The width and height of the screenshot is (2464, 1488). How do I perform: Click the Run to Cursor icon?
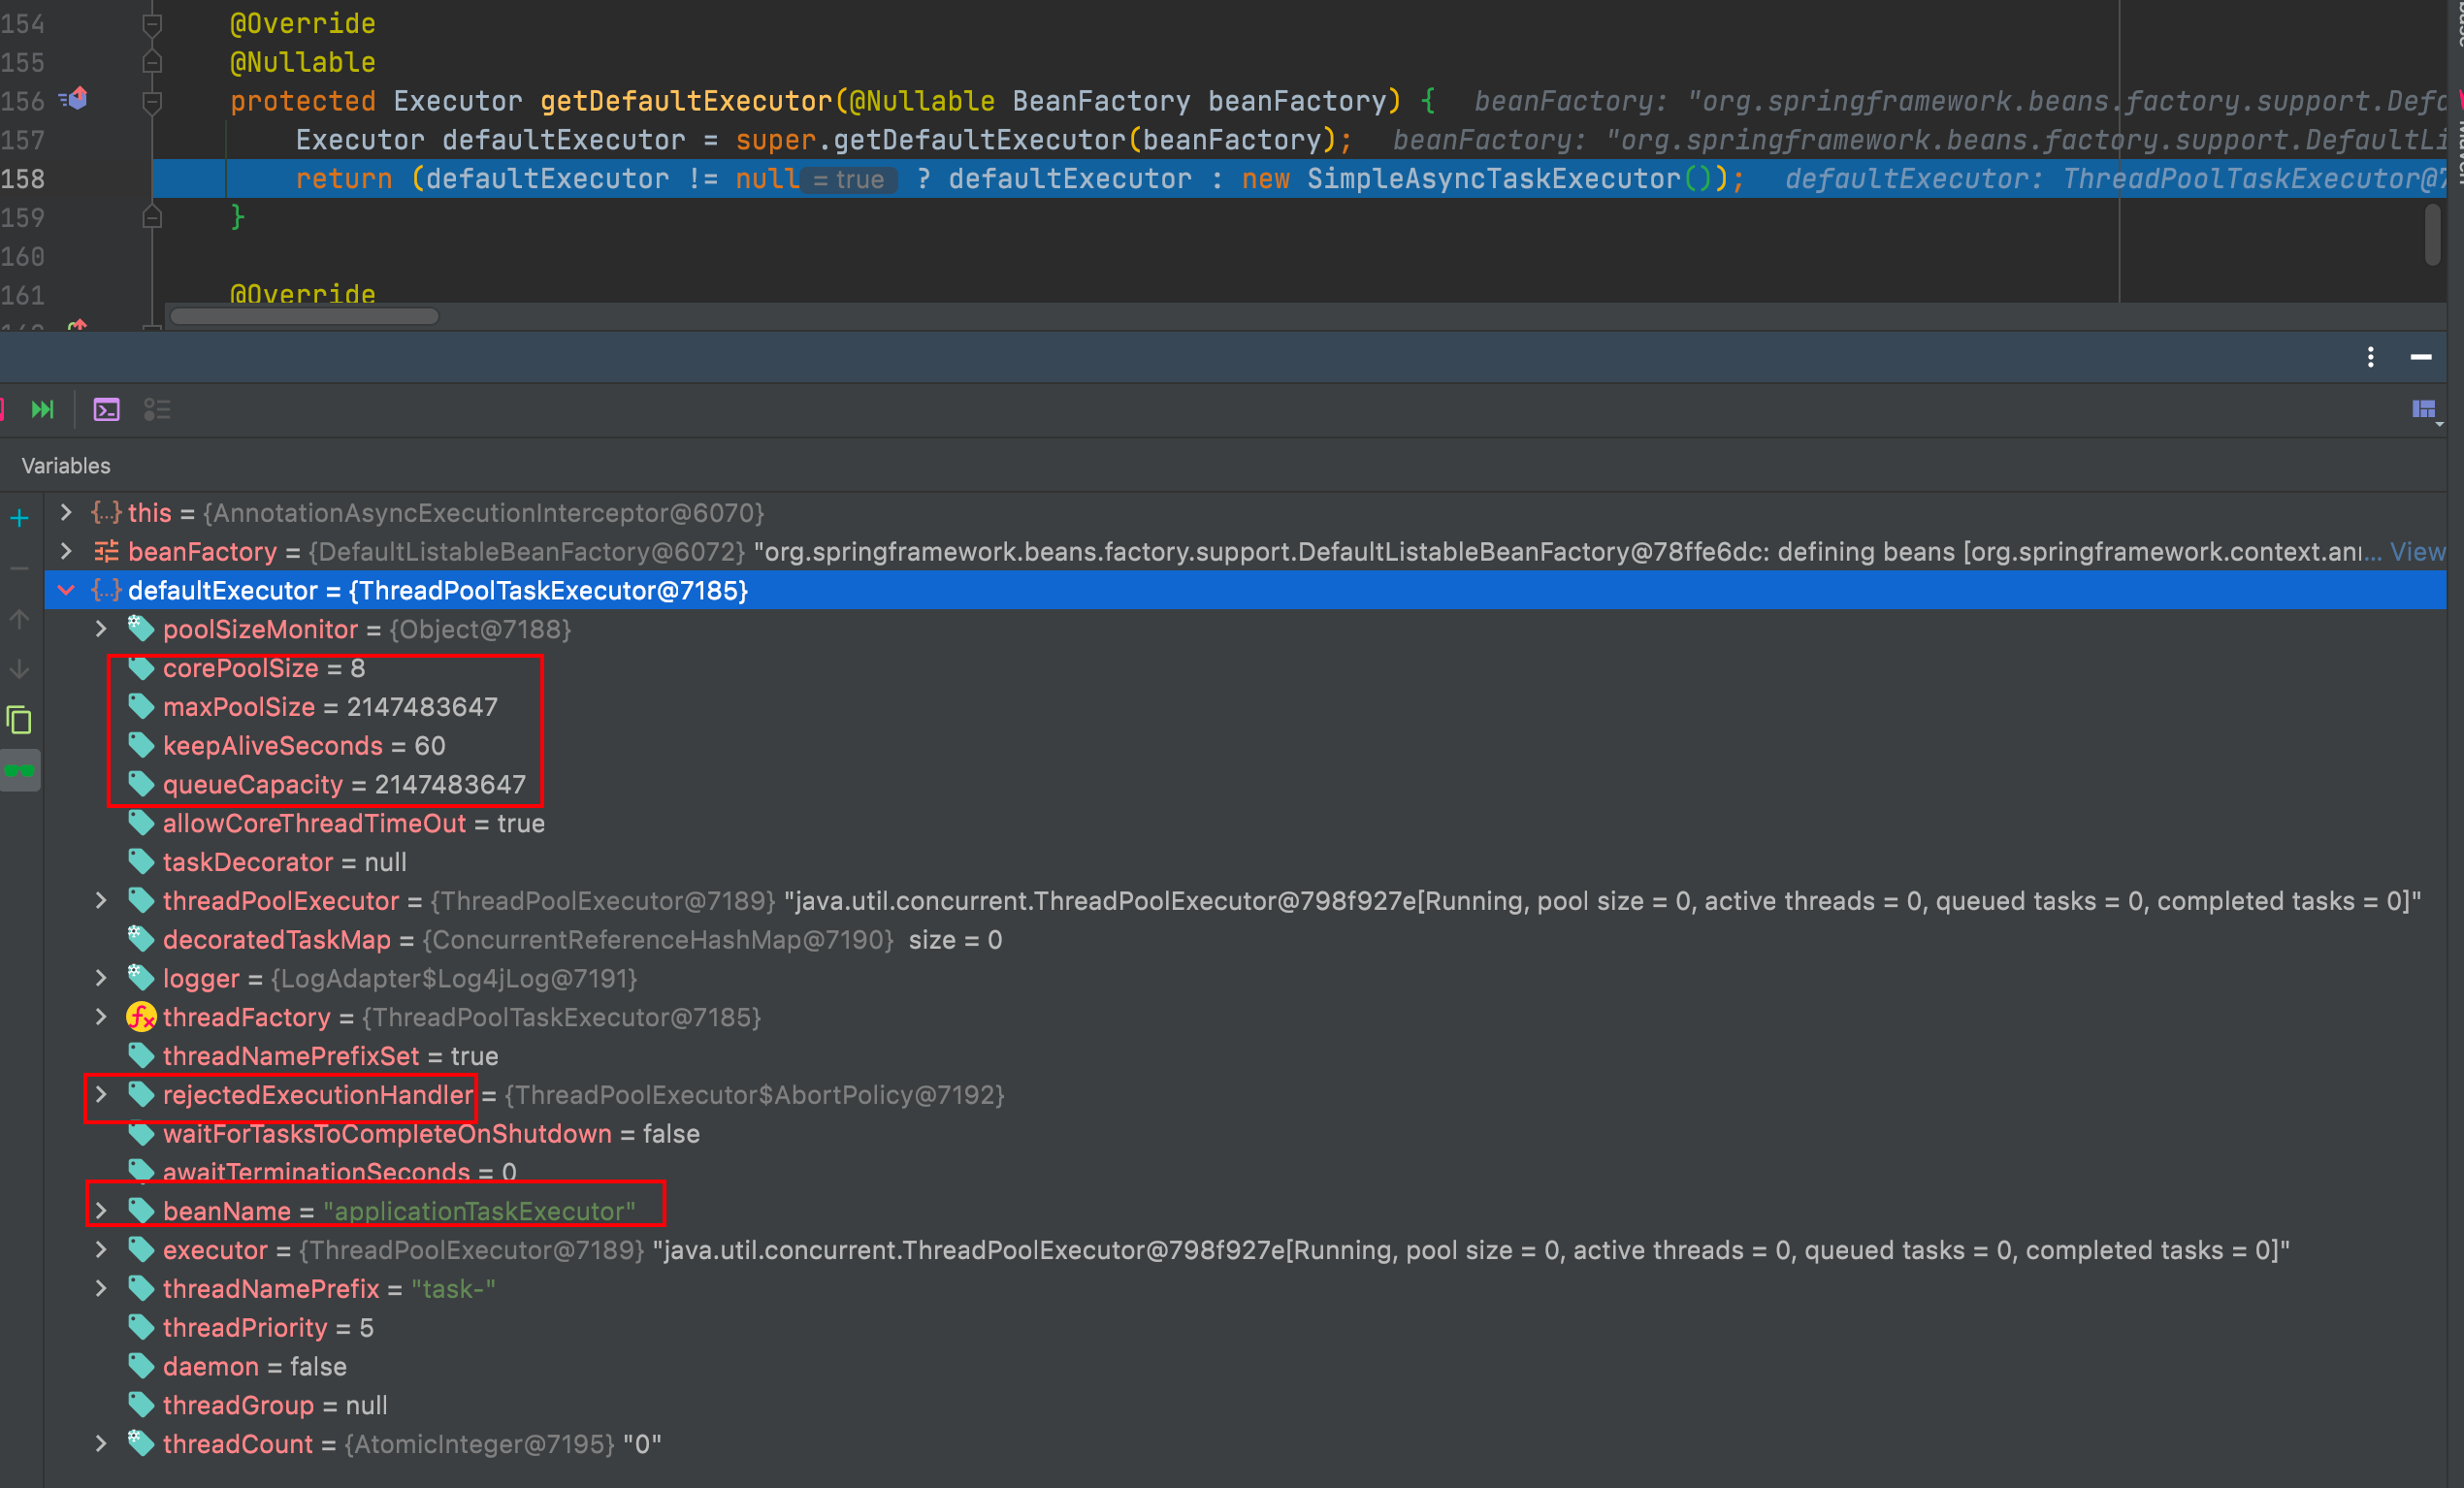tap(42, 409)
